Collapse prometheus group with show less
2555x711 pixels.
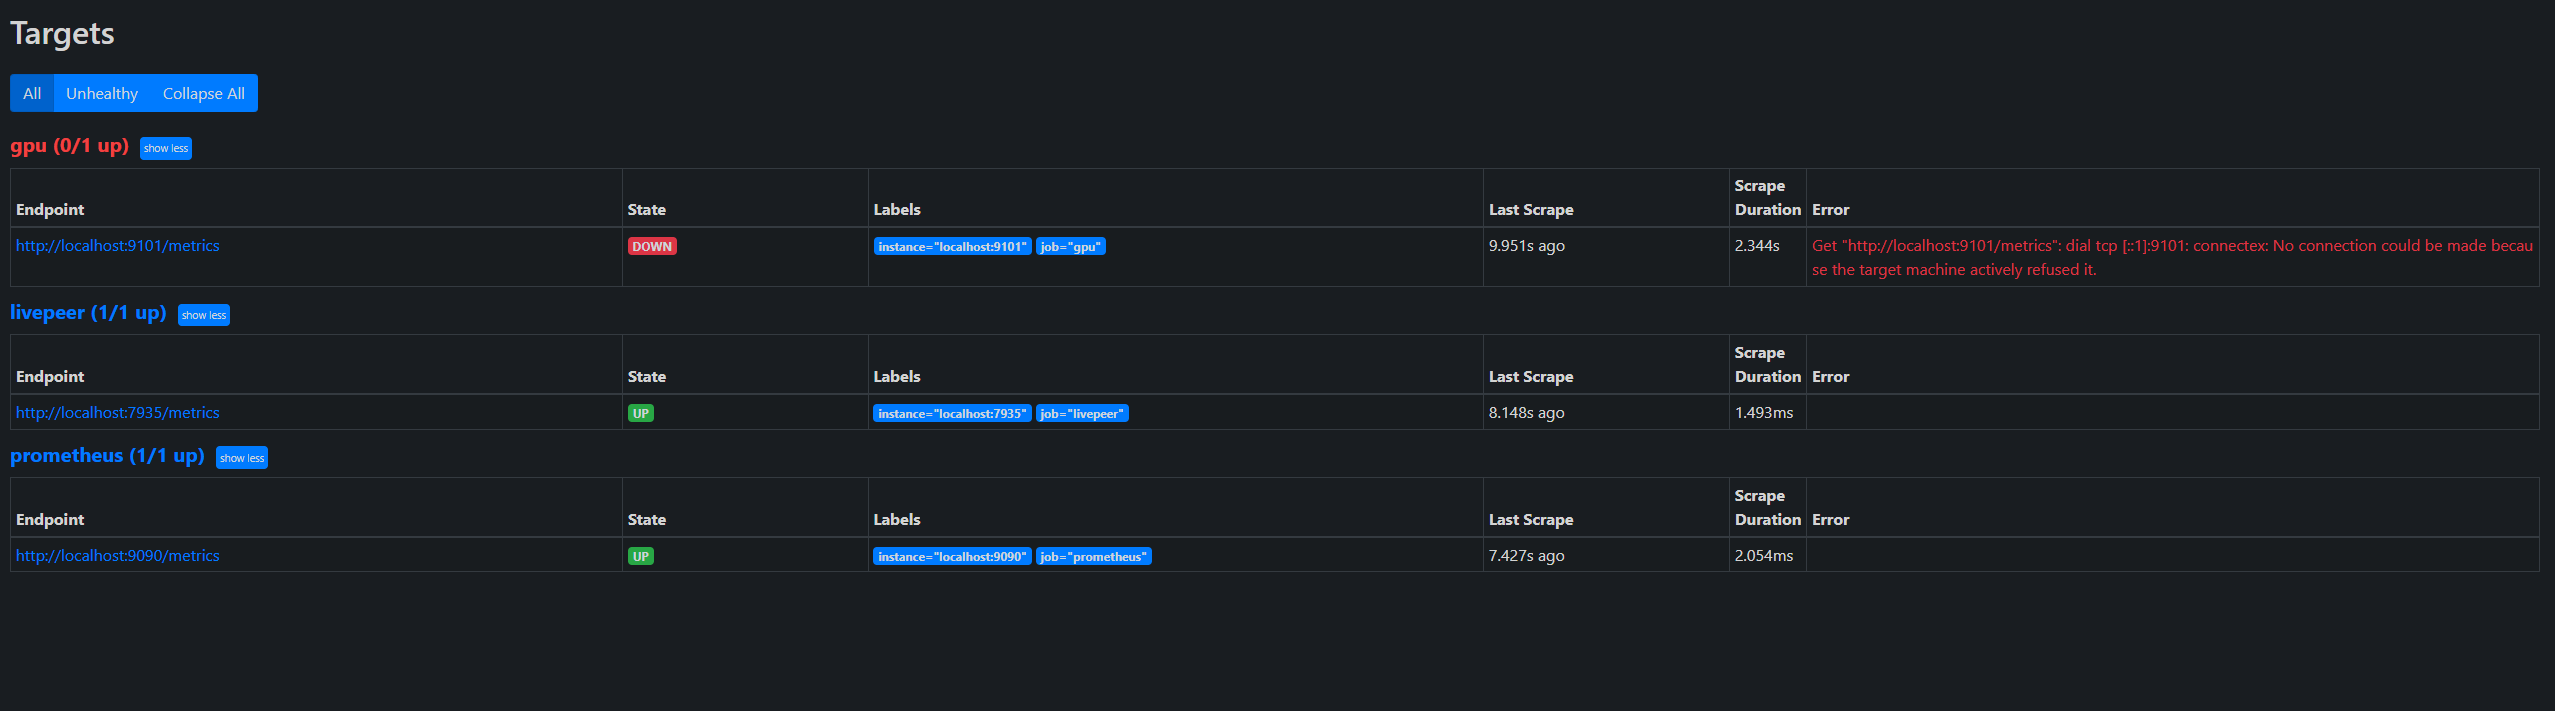coord(242,458)
